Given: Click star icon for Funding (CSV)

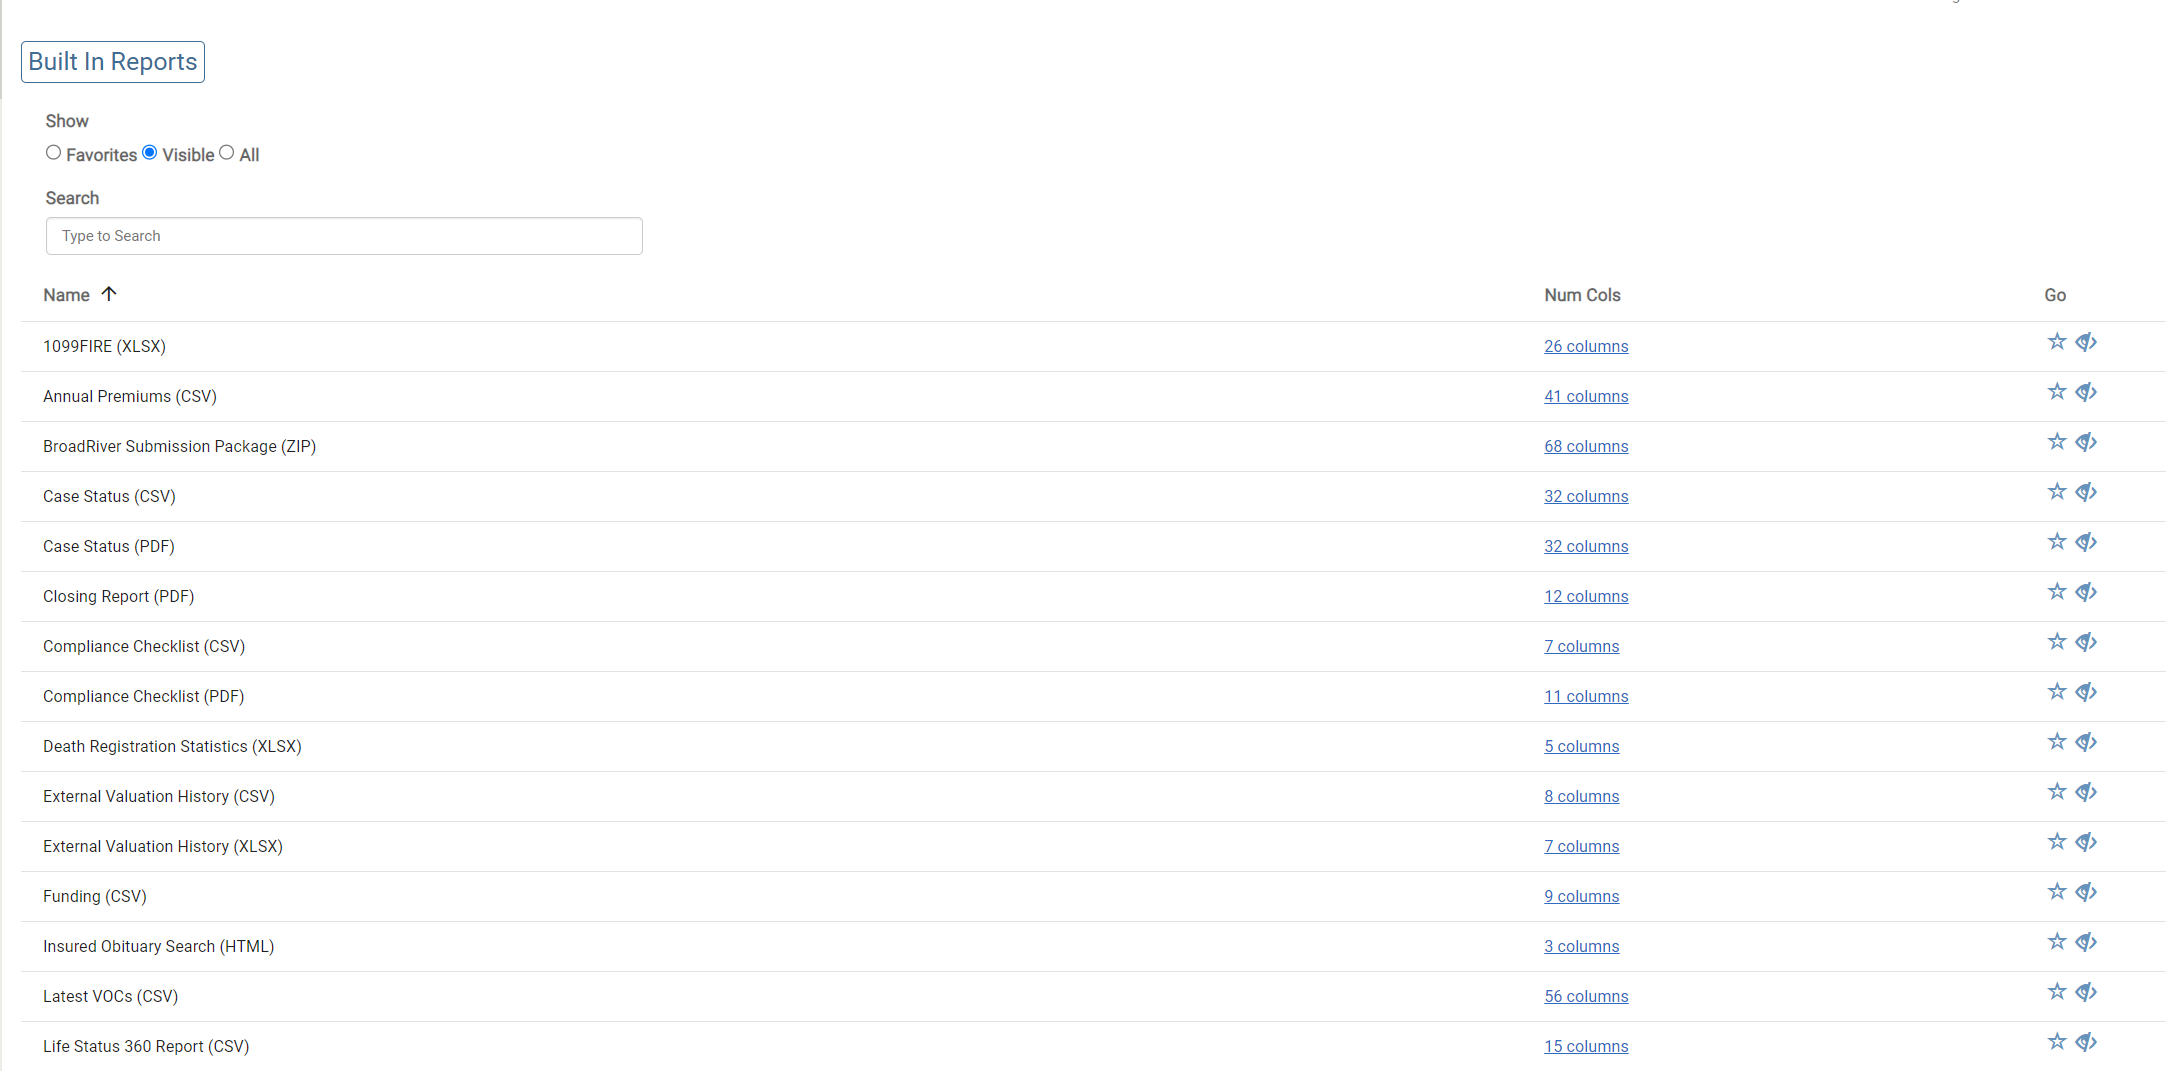Looking at the screenshot, I should click(x=2056, y=892).
